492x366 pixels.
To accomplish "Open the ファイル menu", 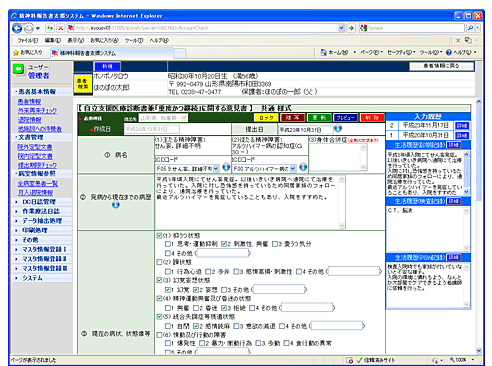I will click(28, 40).
